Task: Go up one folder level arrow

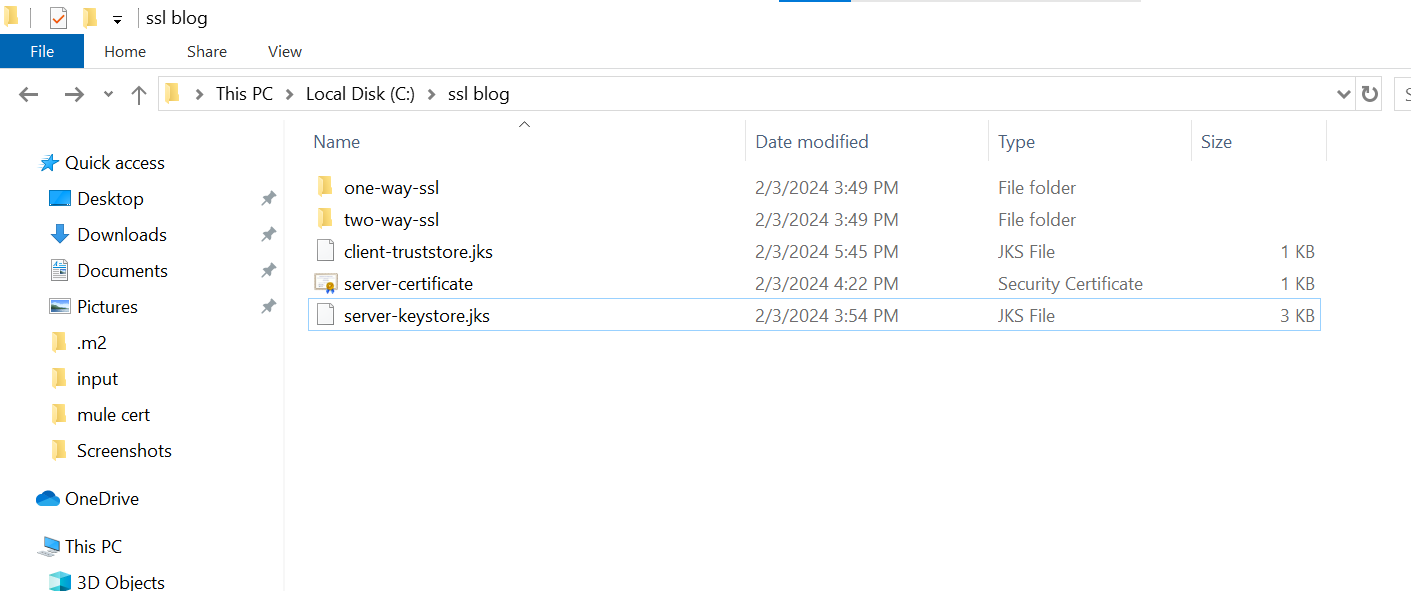Action: (x=139, y=94)
